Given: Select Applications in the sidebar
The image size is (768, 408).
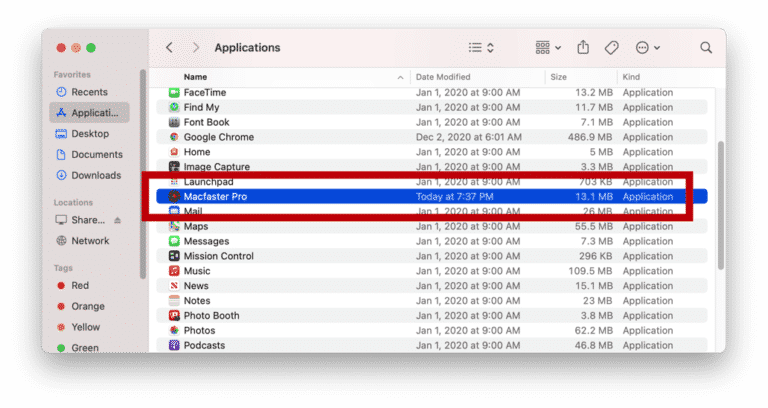Looking at the screenshot, I should point(89,113).
